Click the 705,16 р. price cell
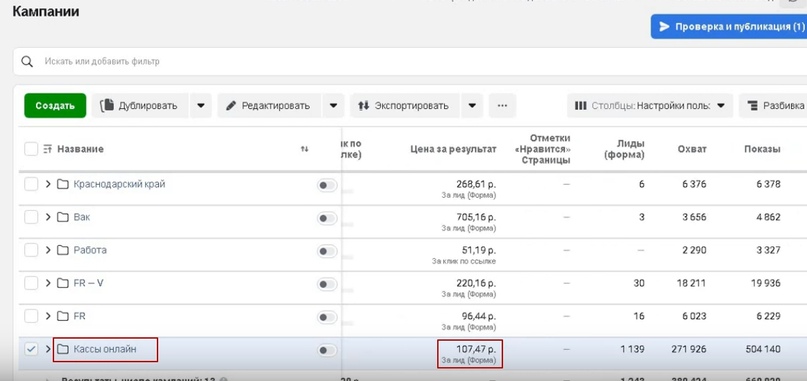This screenshot has height=381, width=807. point(476,217)
